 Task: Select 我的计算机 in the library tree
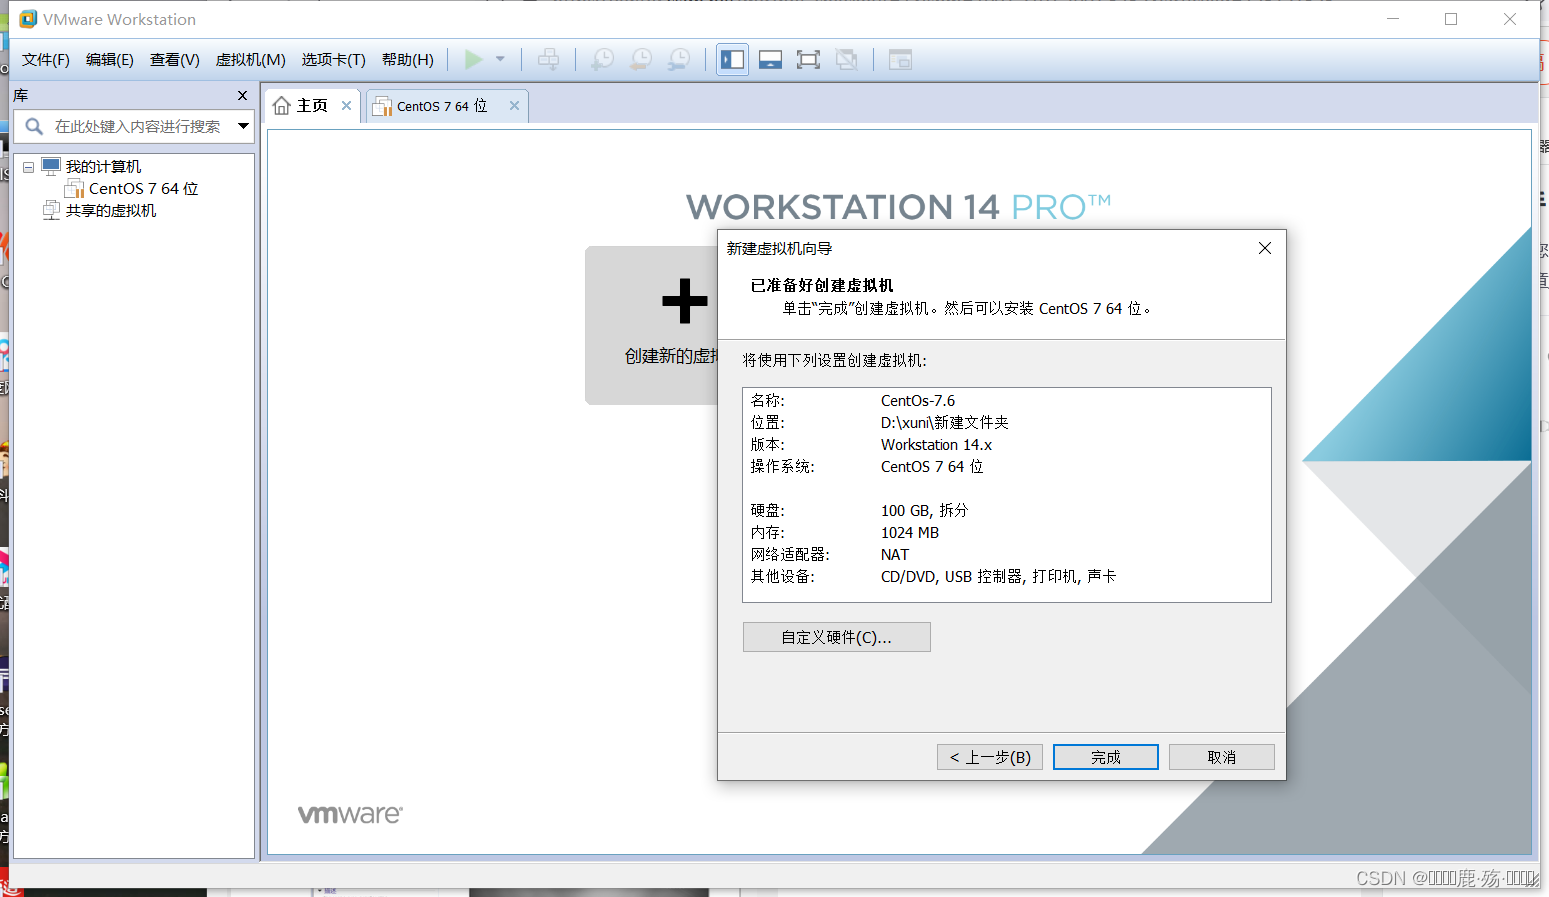(x=103, y=167)
